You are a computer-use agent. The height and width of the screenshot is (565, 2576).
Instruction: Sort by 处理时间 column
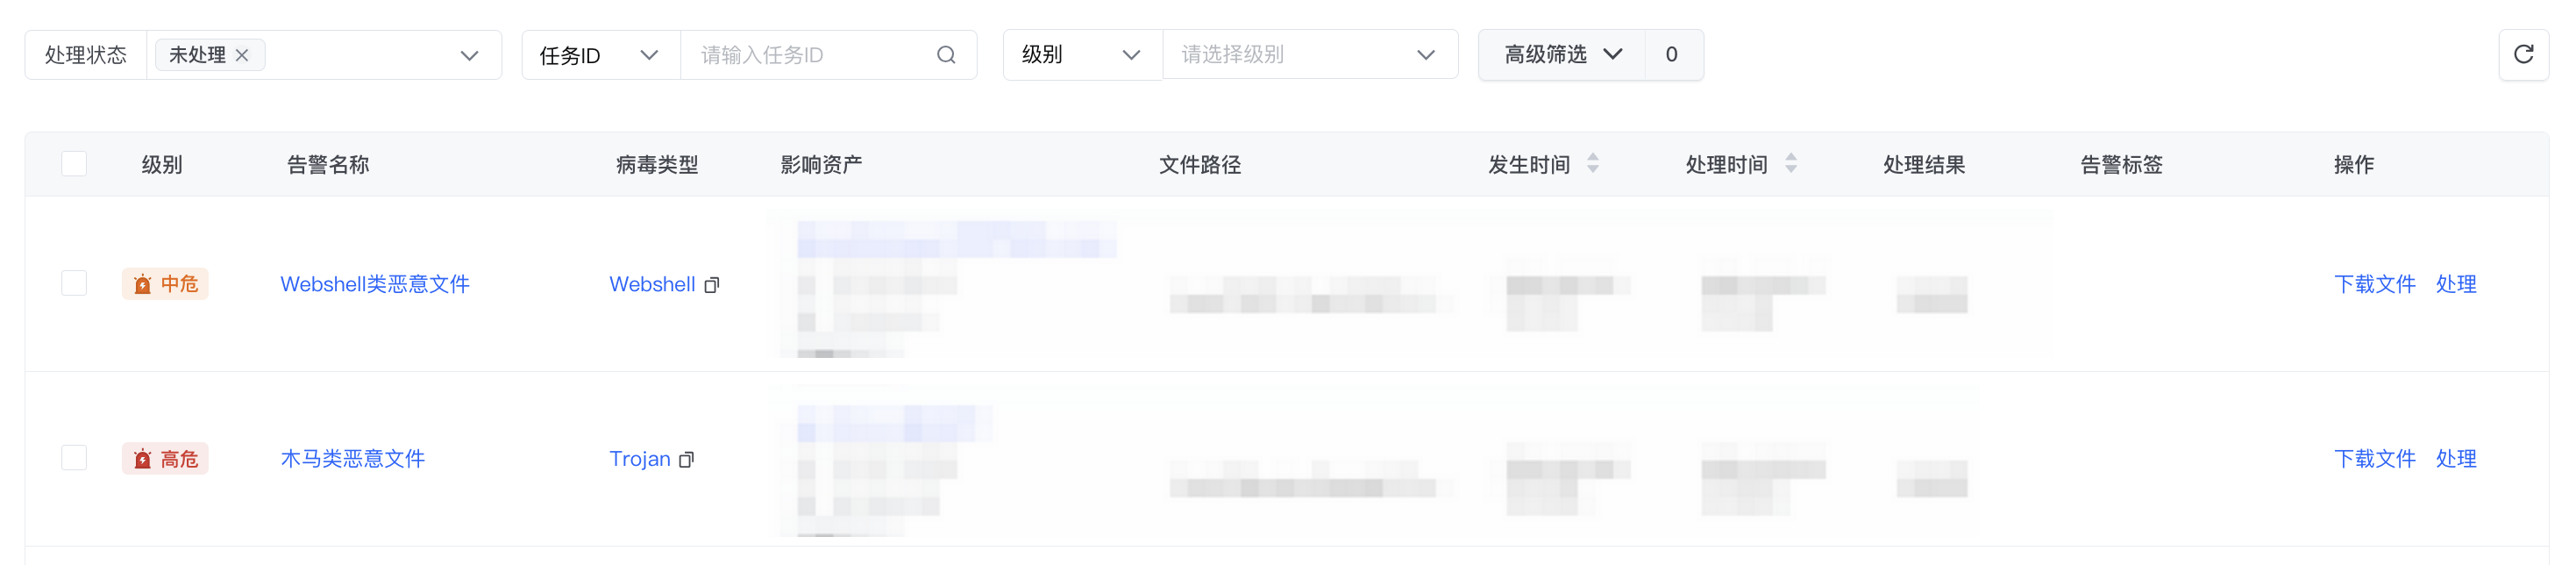click(x=1790, y=163)
